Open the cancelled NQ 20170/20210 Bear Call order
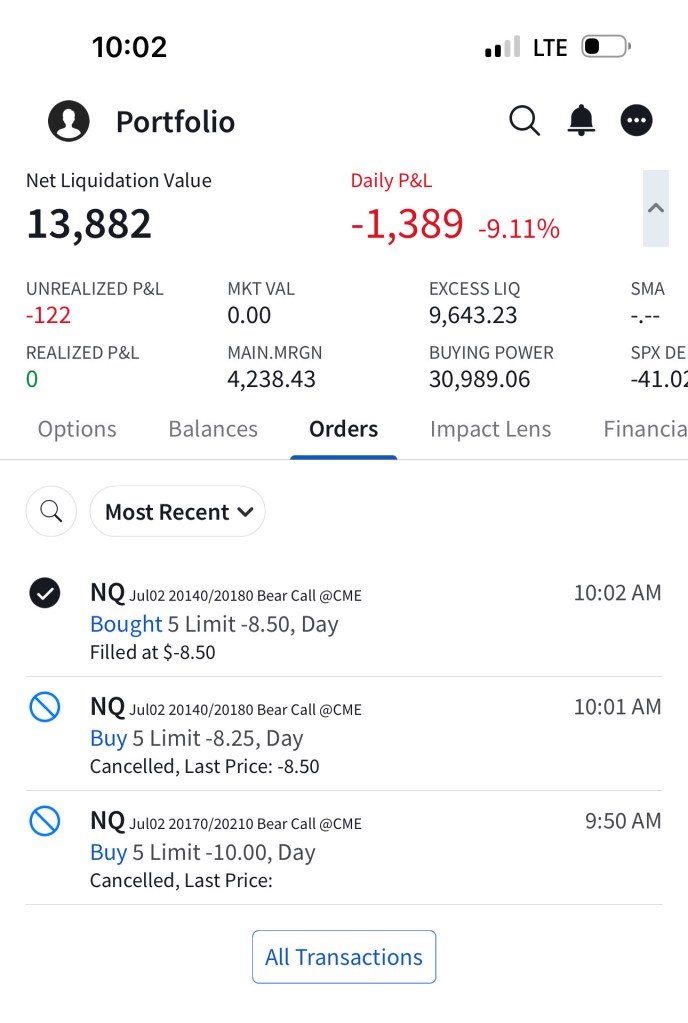 click(300, 850)
